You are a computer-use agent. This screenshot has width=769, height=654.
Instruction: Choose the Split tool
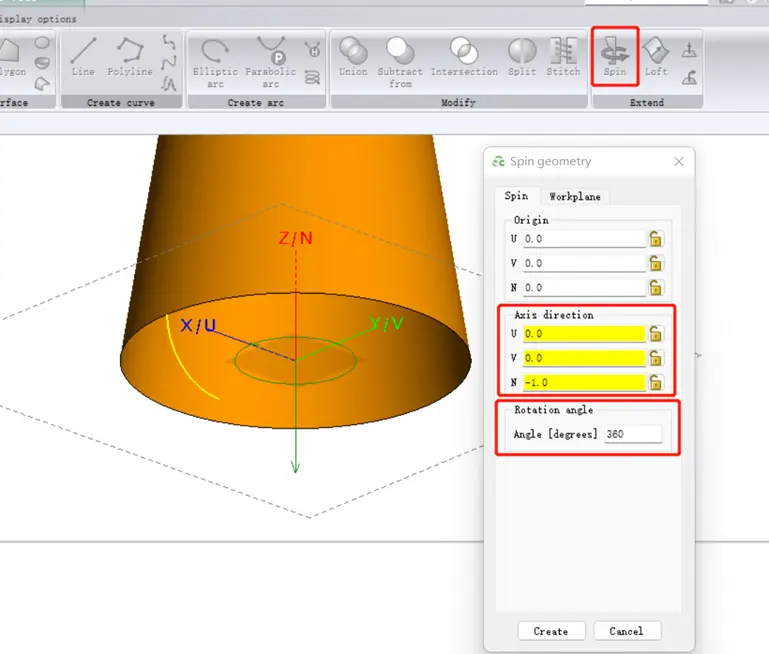pos(522,56)
